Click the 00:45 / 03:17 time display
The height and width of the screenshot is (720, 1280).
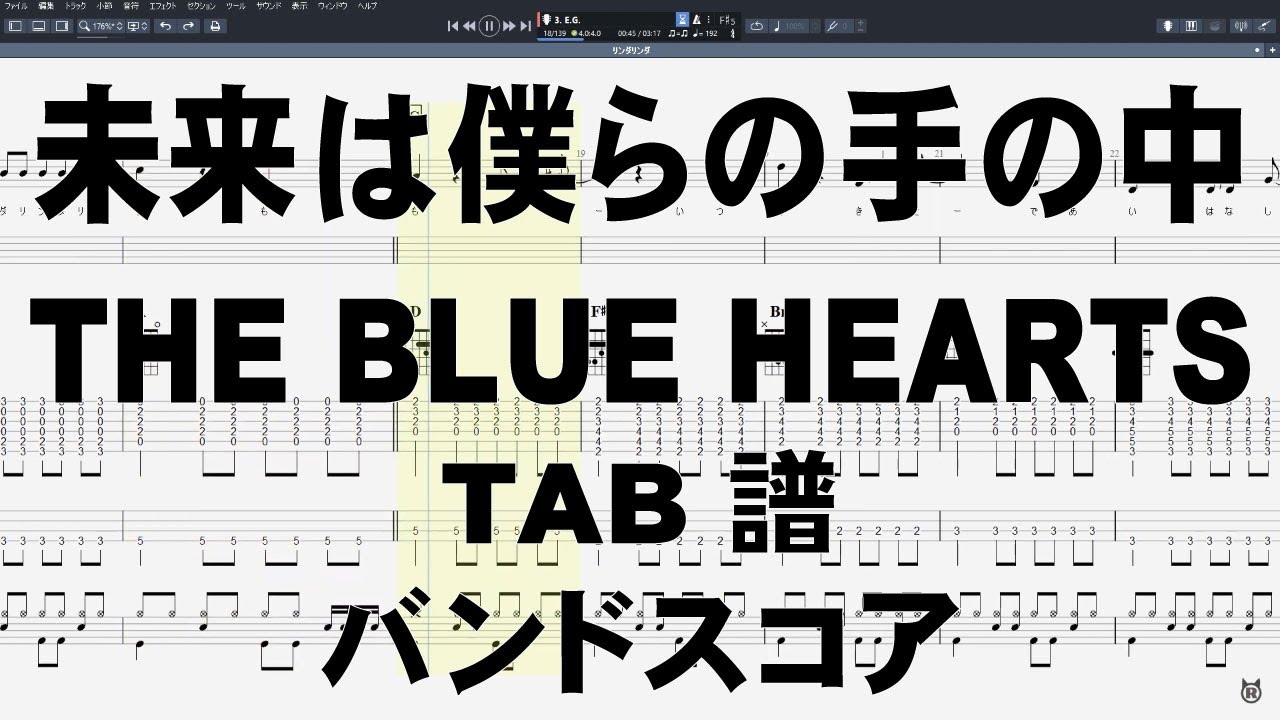point(639,34)
